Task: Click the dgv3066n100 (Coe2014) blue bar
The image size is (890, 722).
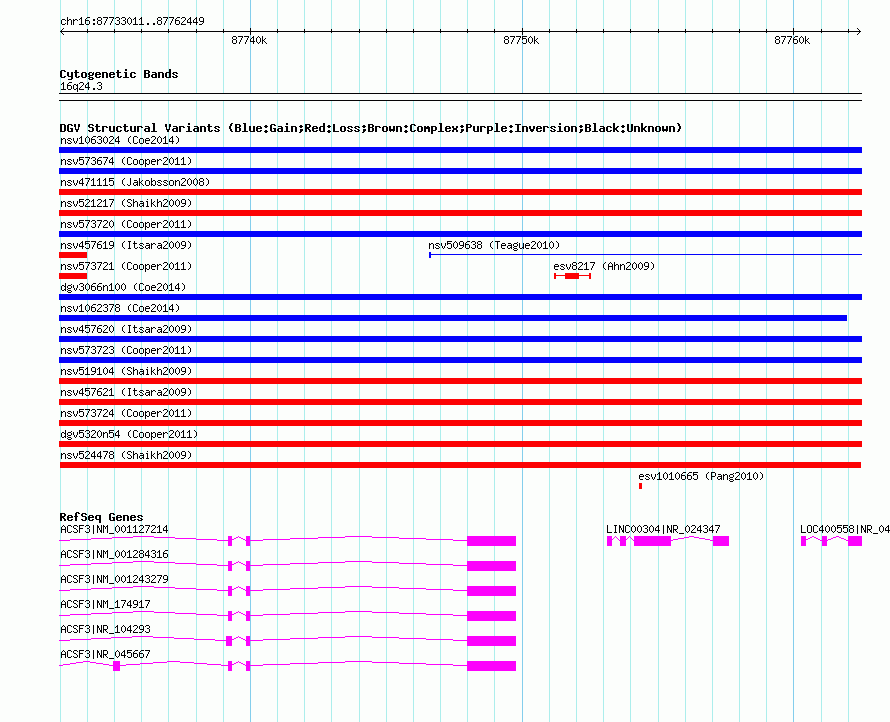Action: 460,297
